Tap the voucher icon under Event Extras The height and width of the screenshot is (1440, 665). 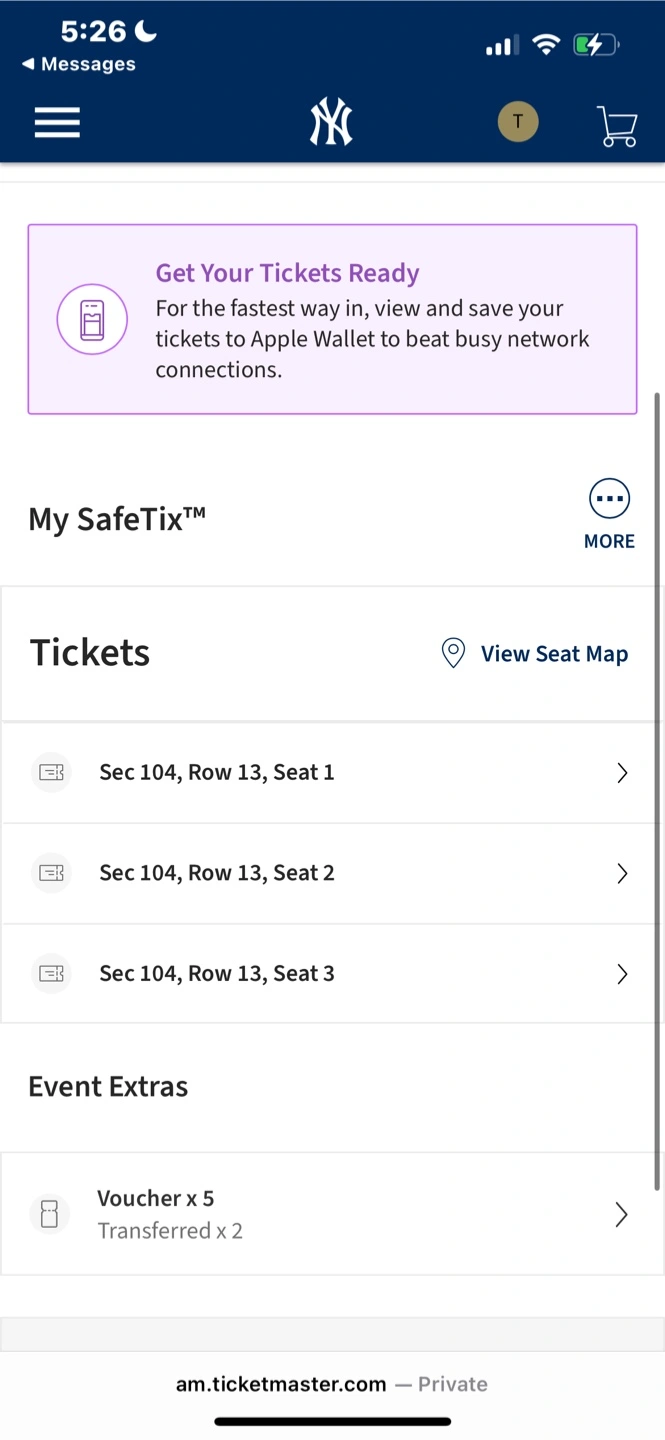pyautogui.click(x=50, y=1214)
